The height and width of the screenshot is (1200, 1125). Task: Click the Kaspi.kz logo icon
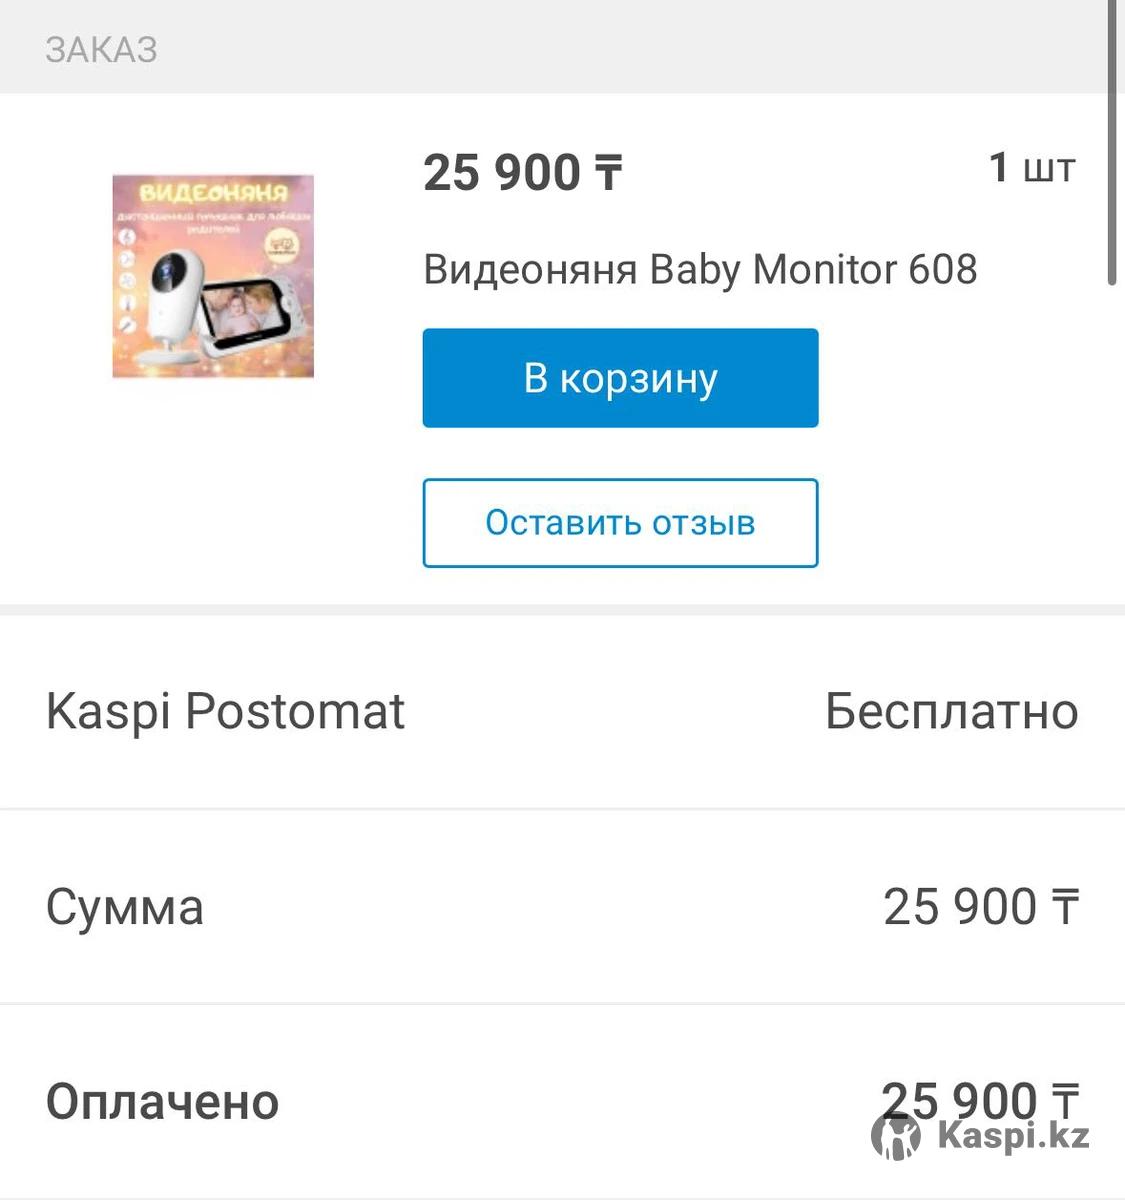click(895, 1136)
